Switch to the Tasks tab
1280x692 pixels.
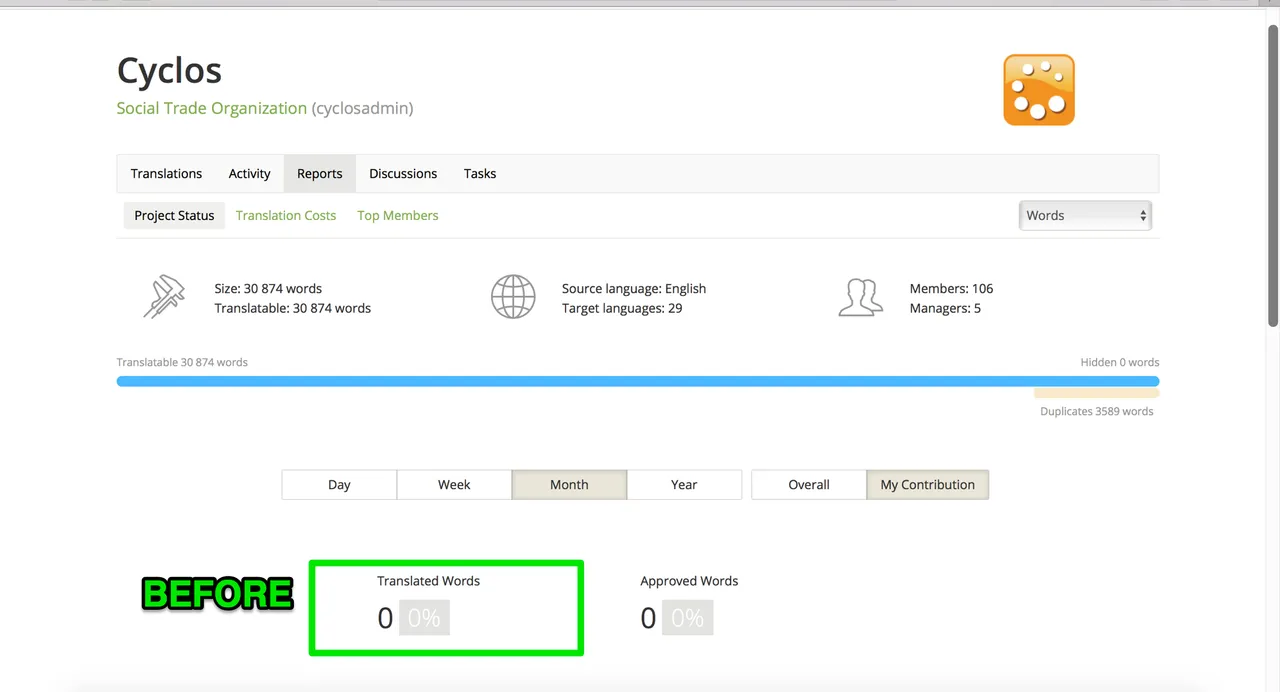(480, 173)
